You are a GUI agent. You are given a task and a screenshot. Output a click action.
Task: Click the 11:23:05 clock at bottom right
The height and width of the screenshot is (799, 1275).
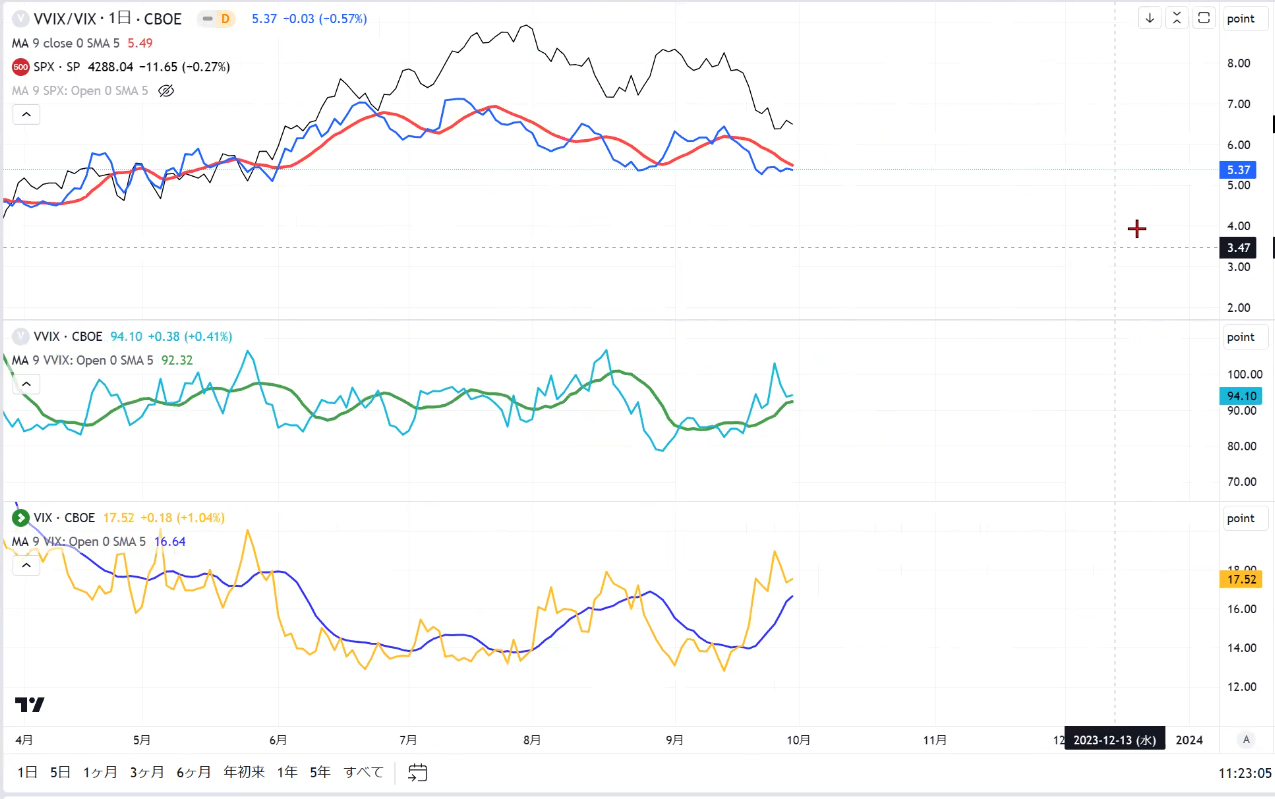click(x=1246, y=773)
